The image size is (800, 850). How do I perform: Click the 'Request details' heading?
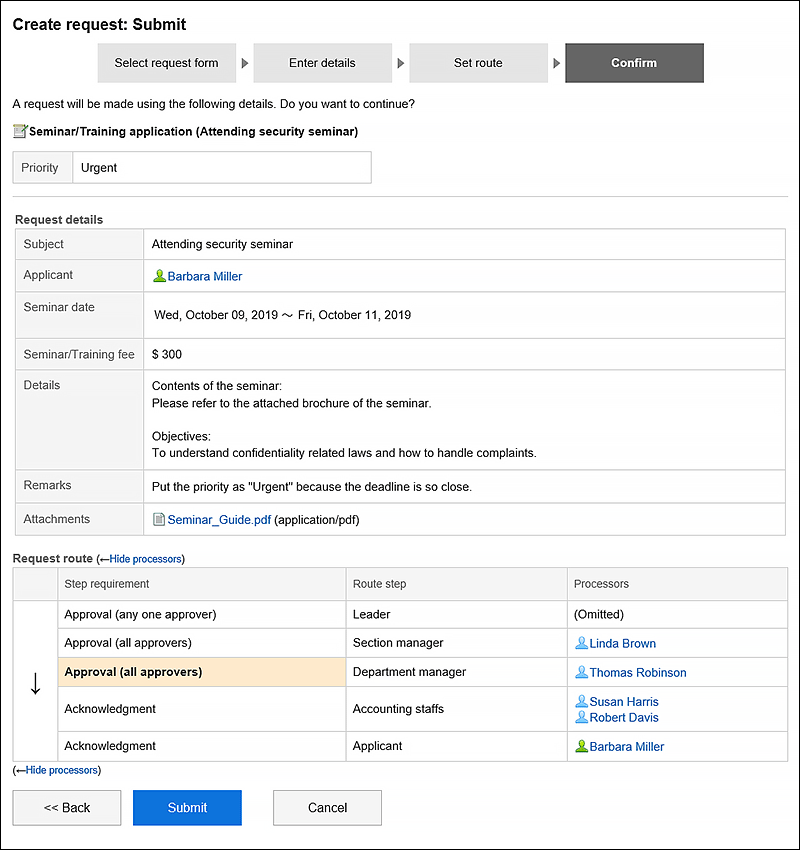59,220
